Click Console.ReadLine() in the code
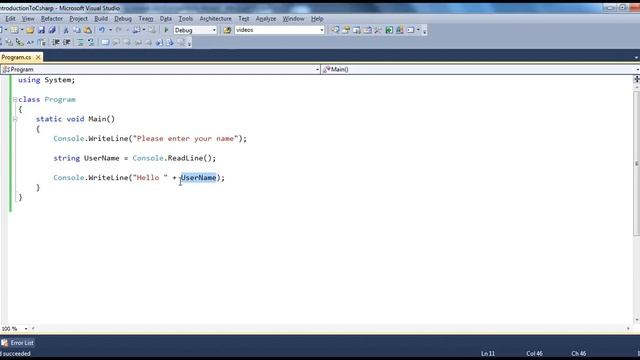The width and height of the screenshot is (640, 360). 172,158
